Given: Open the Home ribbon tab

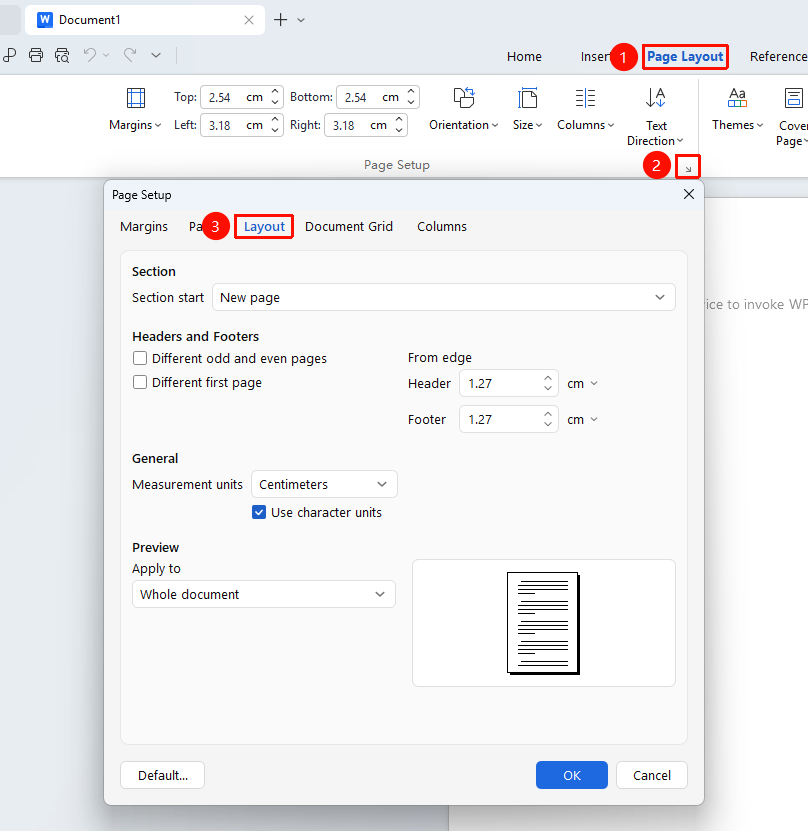Looking at the screenshot, I should [524, 56].
